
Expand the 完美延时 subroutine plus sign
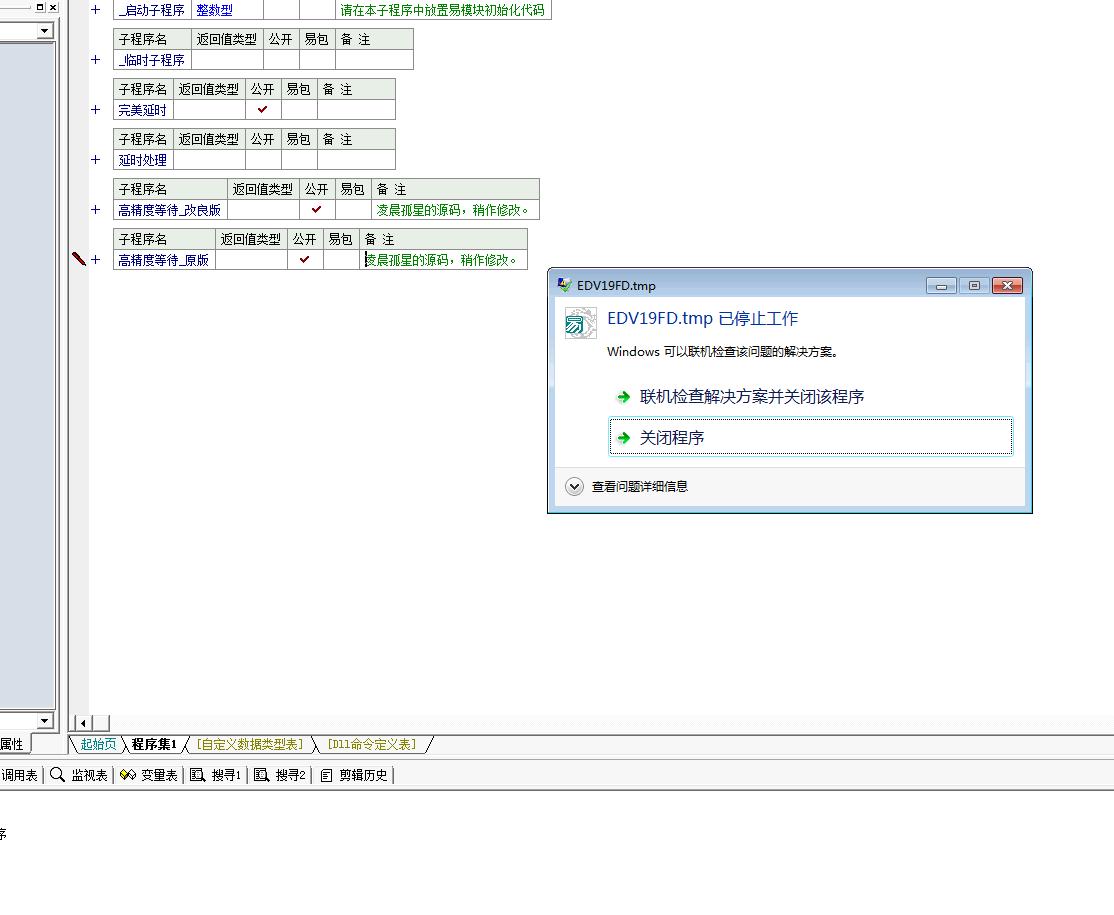point(96,110)
